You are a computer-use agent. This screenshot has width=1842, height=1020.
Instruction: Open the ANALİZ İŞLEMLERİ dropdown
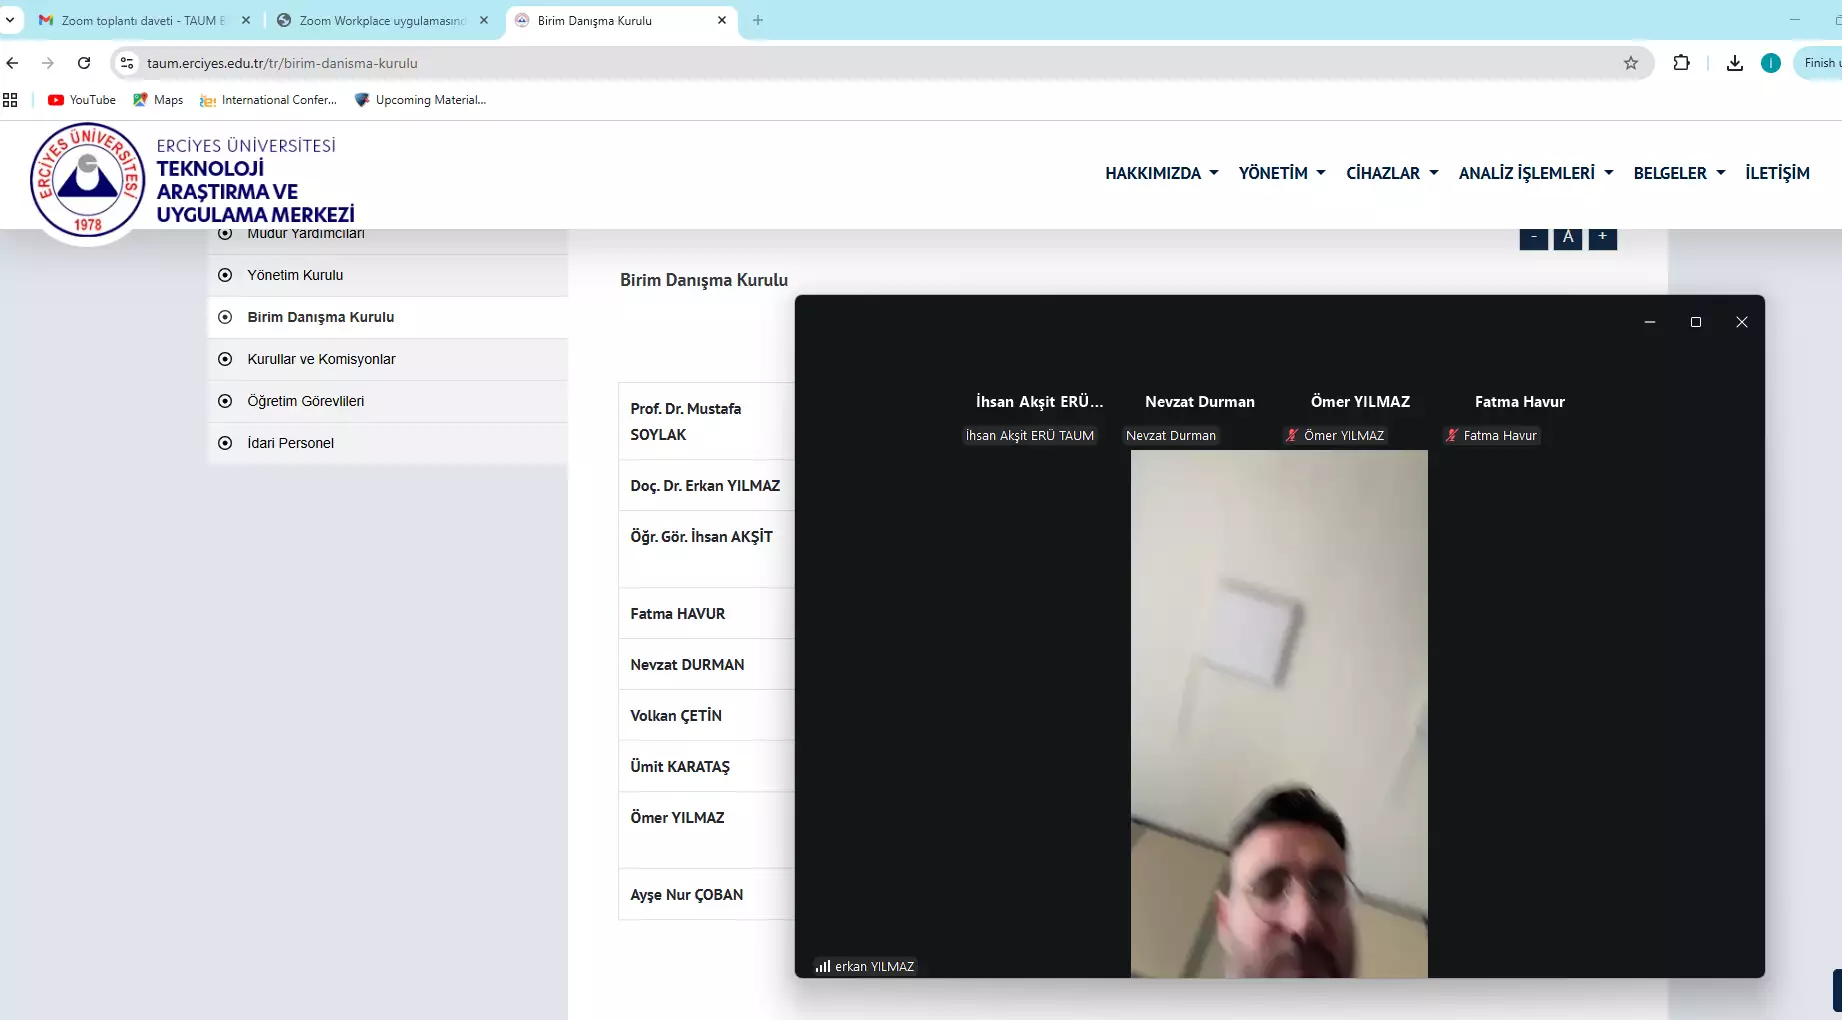1535,173
